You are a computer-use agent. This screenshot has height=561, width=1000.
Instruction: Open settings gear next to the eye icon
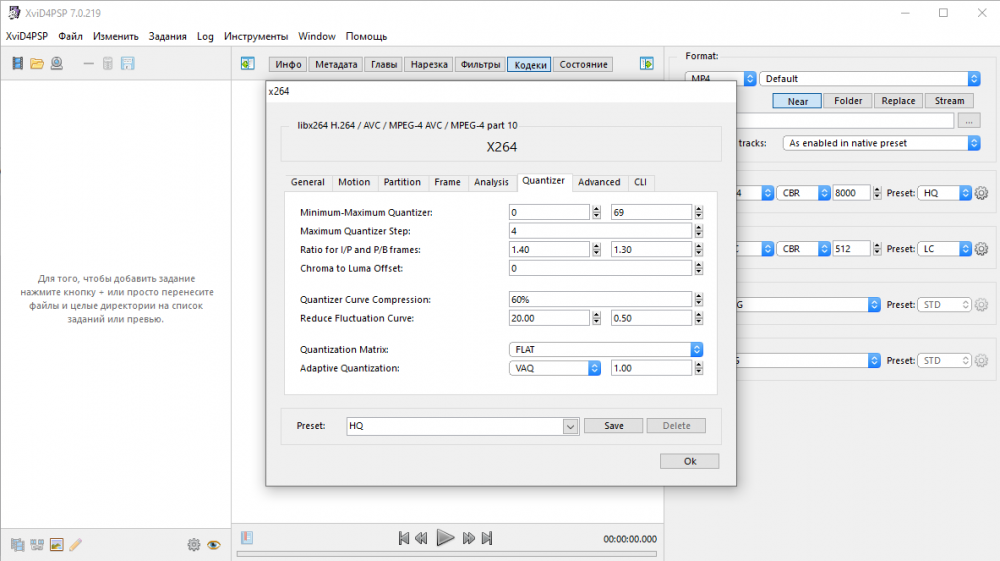point(194,545)
